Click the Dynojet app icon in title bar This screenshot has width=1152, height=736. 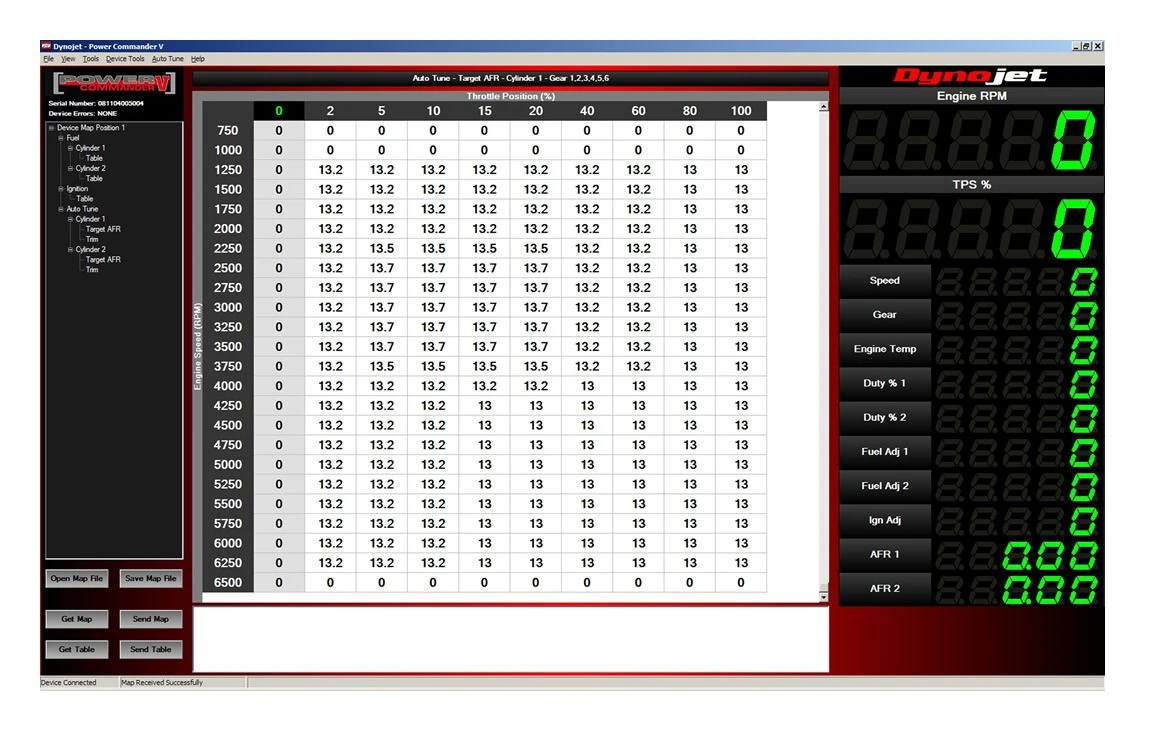pyautogui.click(x=46, y=46)
